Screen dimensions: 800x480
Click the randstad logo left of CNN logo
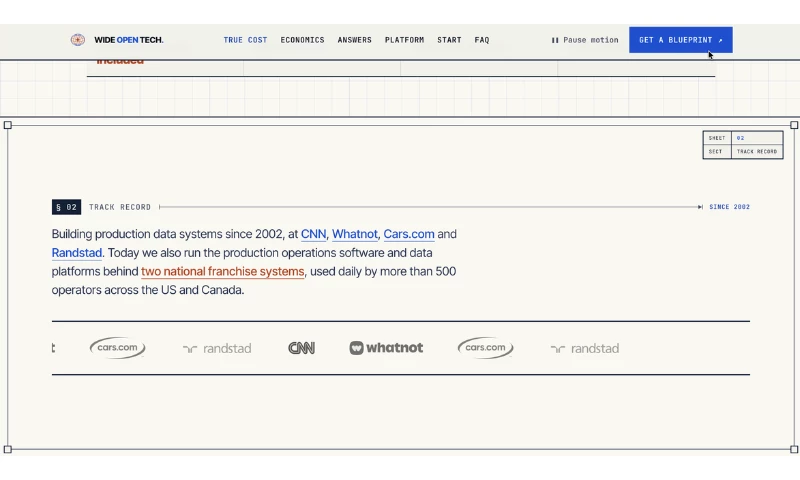(217, 348)
